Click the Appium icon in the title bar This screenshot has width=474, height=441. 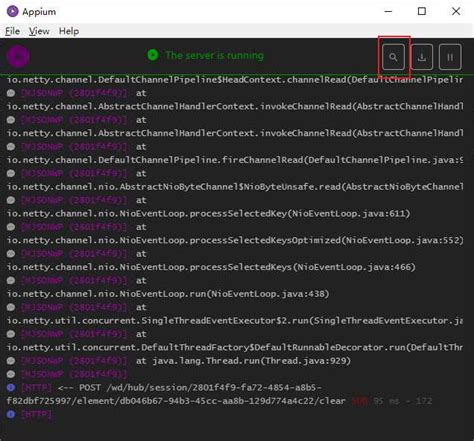[x=13, y=11]
